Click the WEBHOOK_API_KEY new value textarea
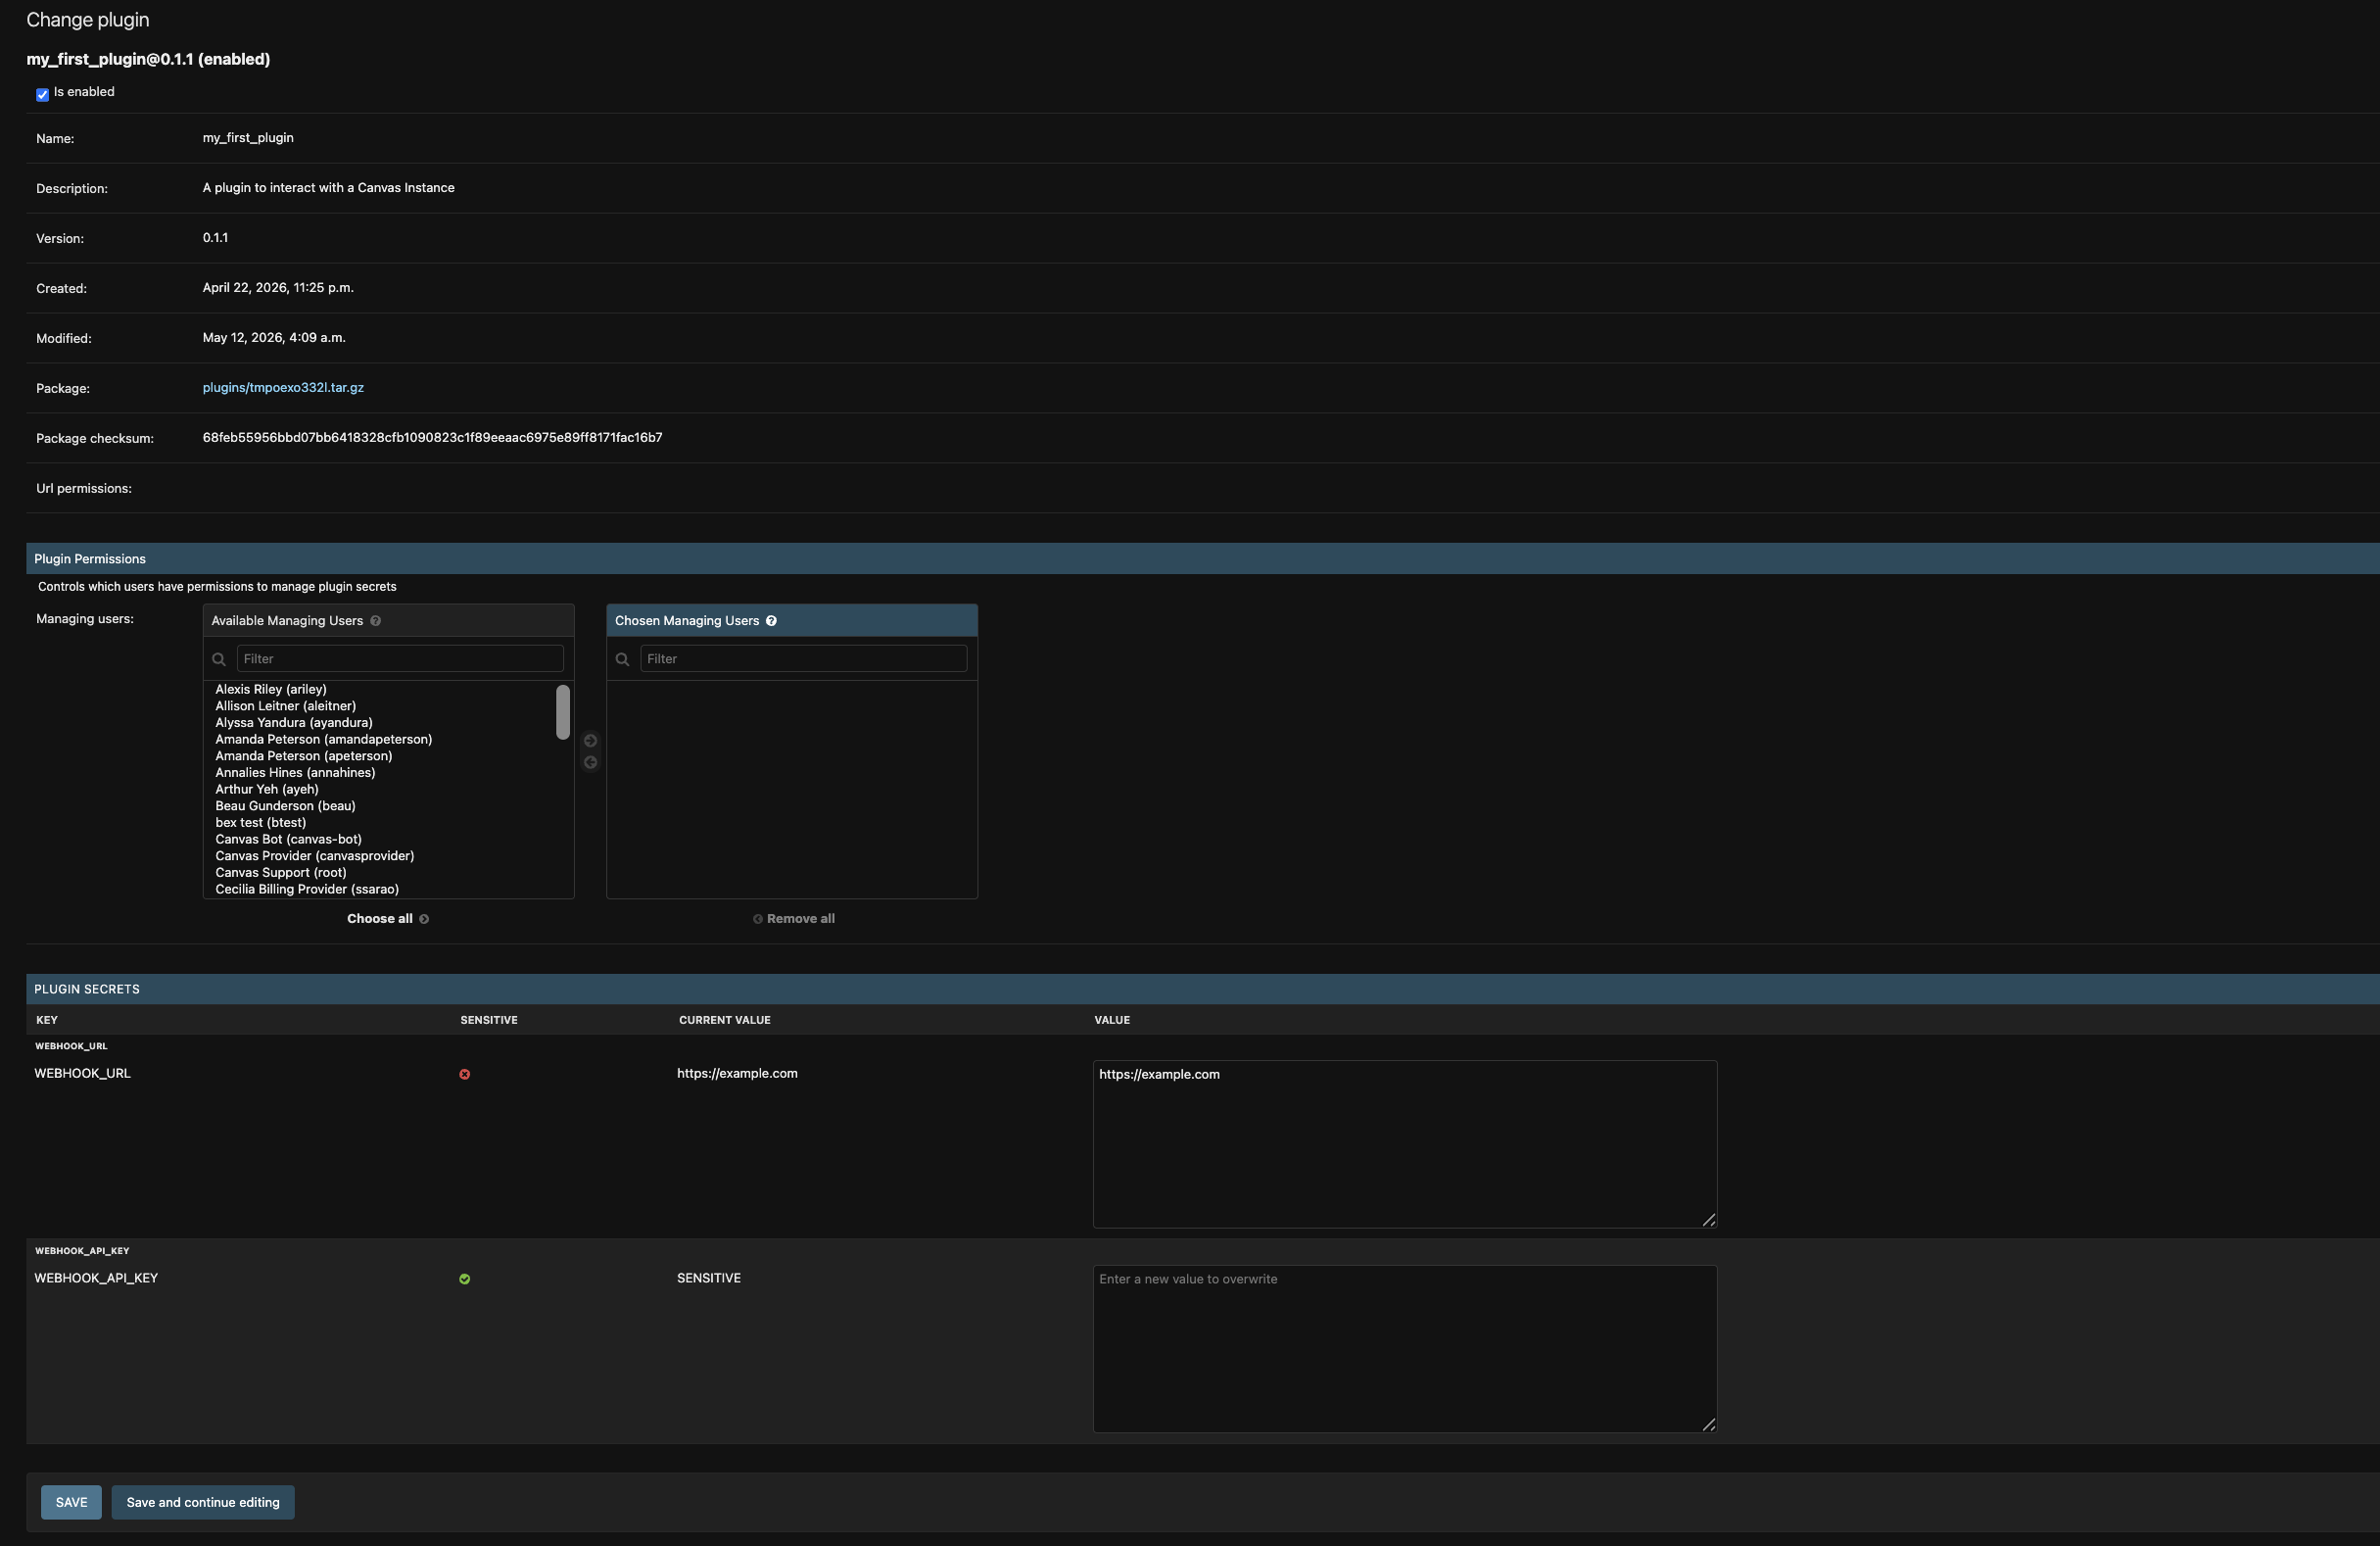Viewport: 2380px width, 1546px height. tap(1405, 1349)
